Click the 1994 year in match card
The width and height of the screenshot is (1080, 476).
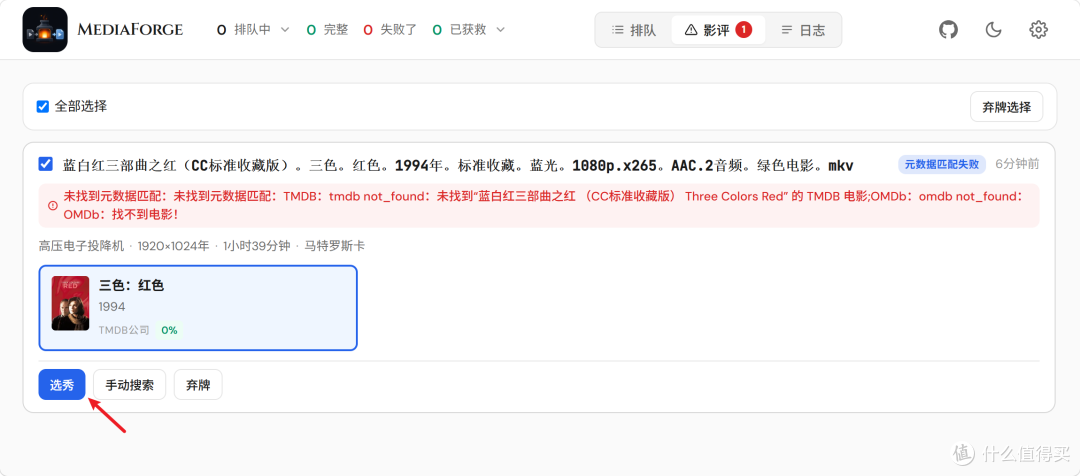[112, 307]
